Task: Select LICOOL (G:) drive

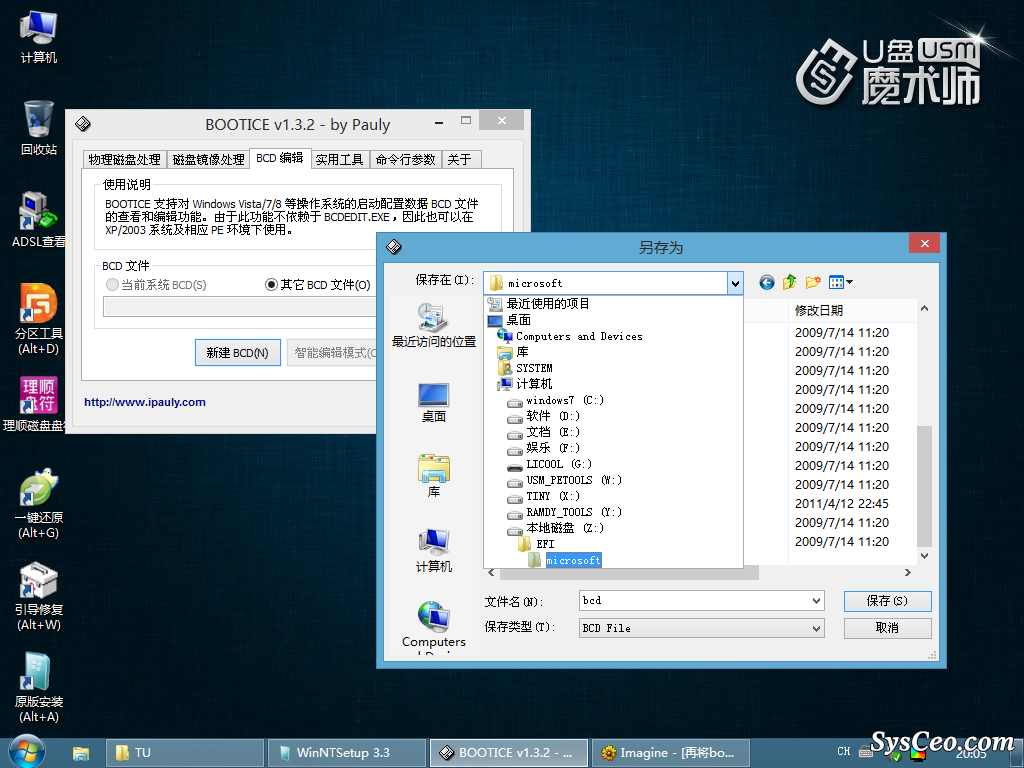Action: [550, 464]
